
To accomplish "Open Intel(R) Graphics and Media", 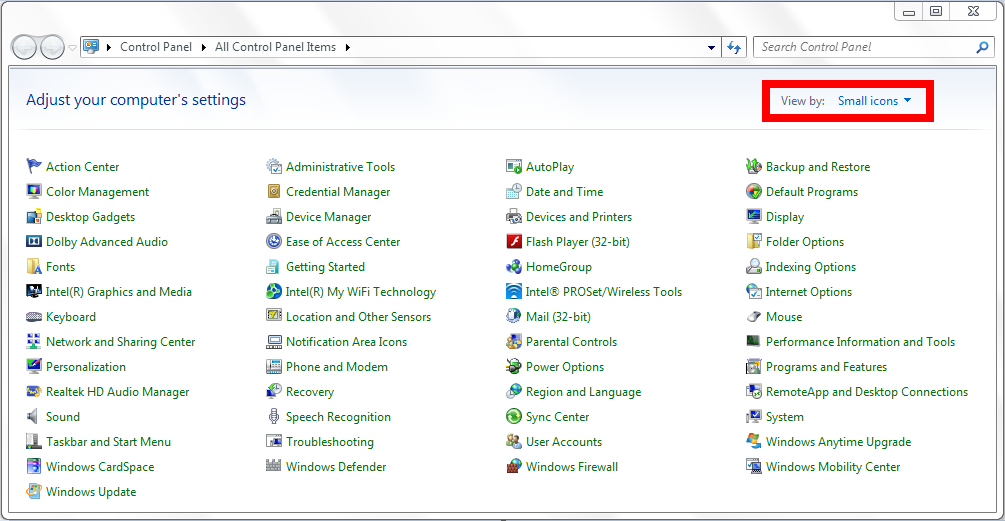I will coord(119,292).
